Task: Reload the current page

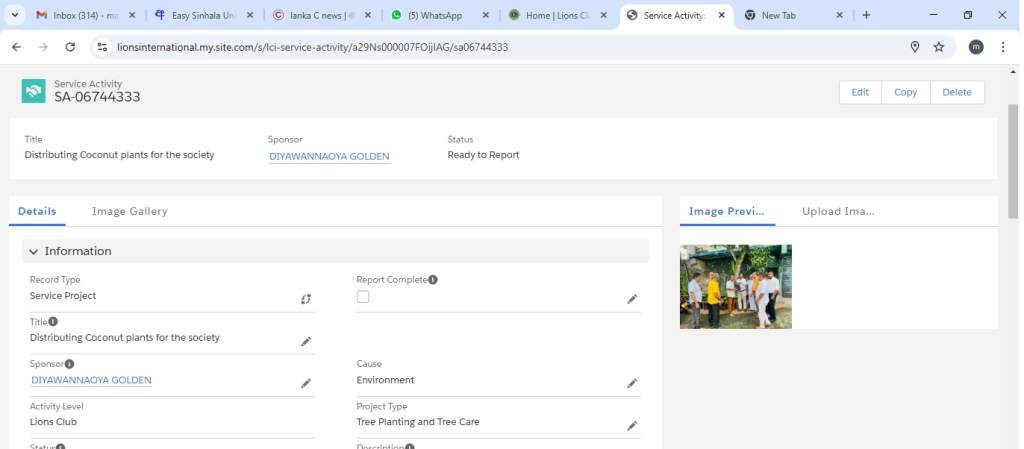Action: click(70, 47)
